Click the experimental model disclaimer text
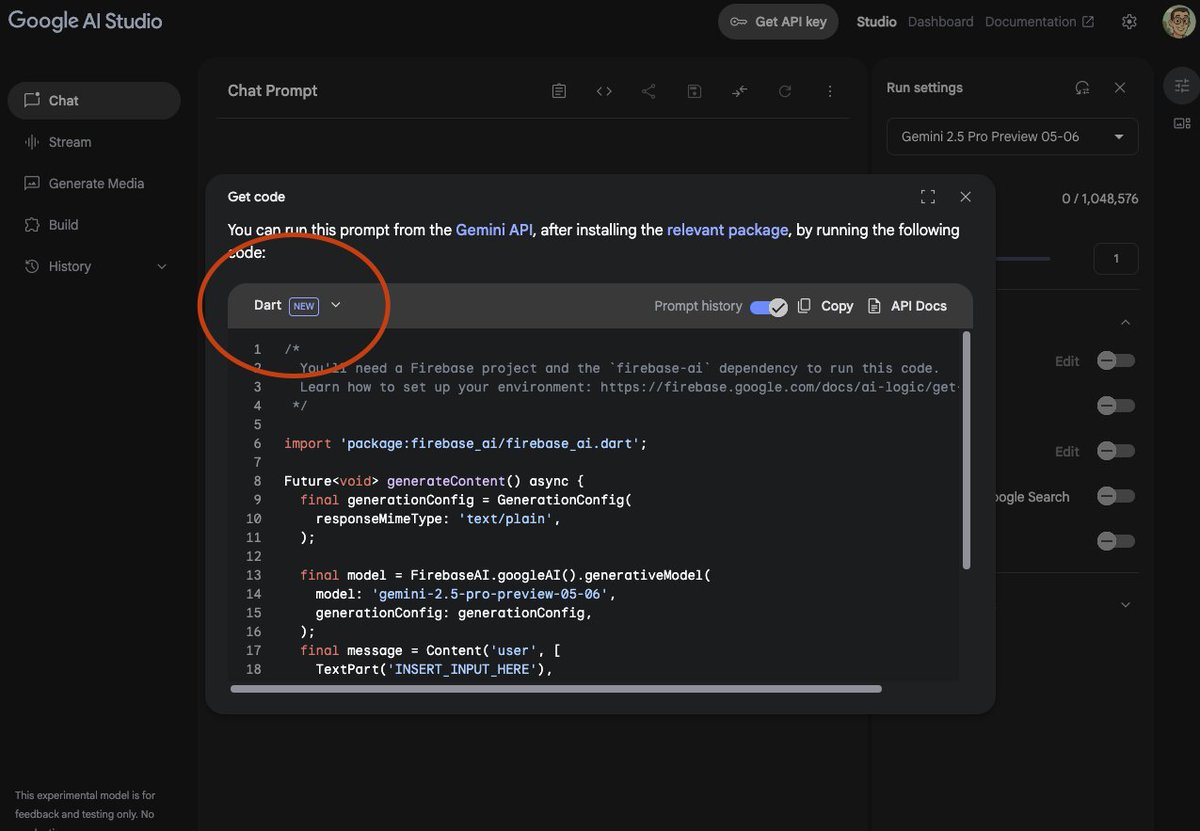Image resolution: width=1200 pixels, height=831 pixels. (x=85, y=810)
